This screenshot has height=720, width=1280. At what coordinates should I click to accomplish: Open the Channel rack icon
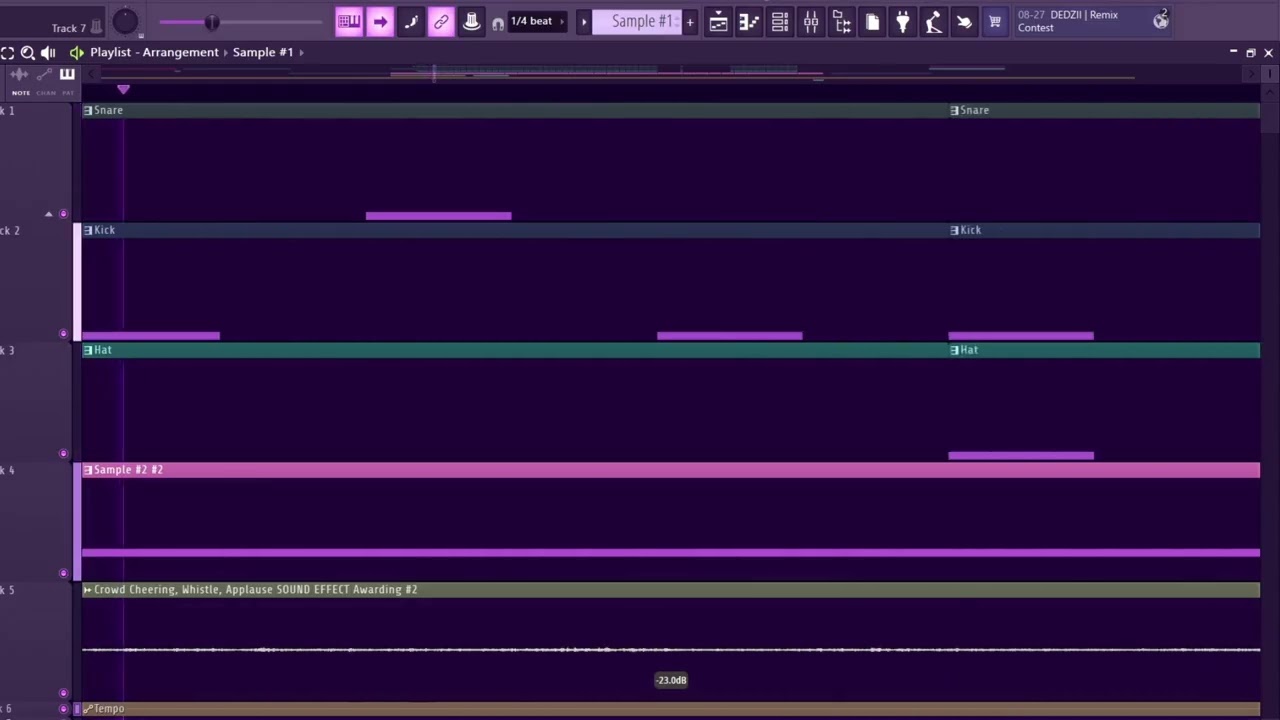[x=780, y=21]
